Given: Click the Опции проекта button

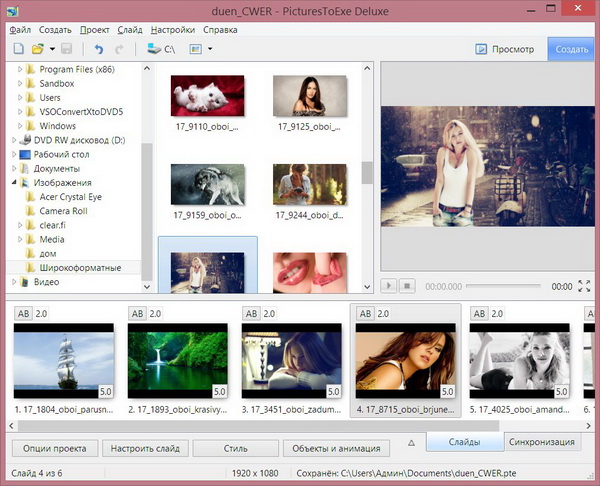Looking at the screenshot, I should tap(55, 448).
